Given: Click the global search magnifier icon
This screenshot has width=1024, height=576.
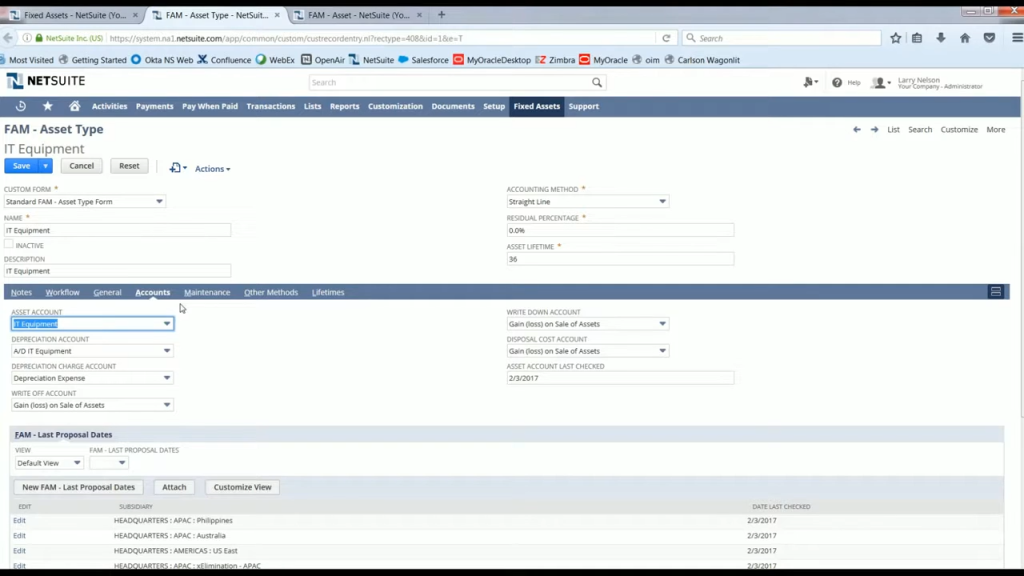Looking at the screenshot, I should [x=597, y=83].
